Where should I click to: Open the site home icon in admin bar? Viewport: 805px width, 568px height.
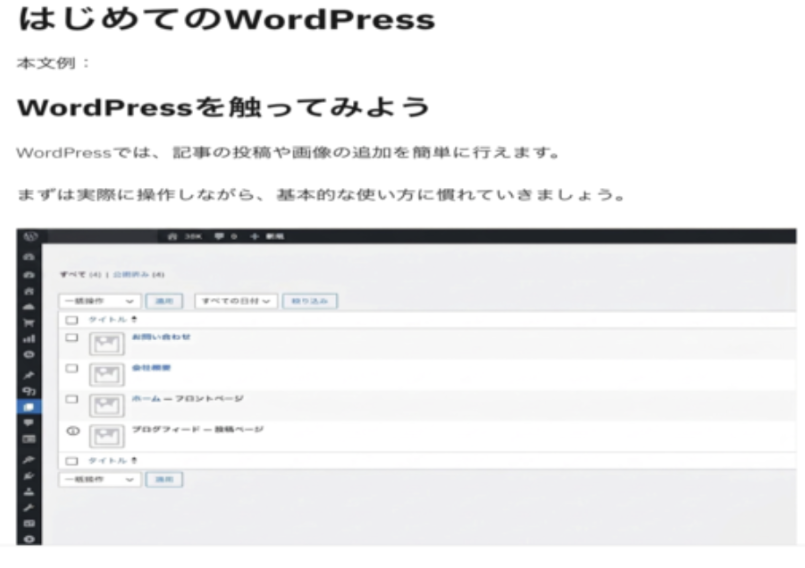[x=172, y=236]
